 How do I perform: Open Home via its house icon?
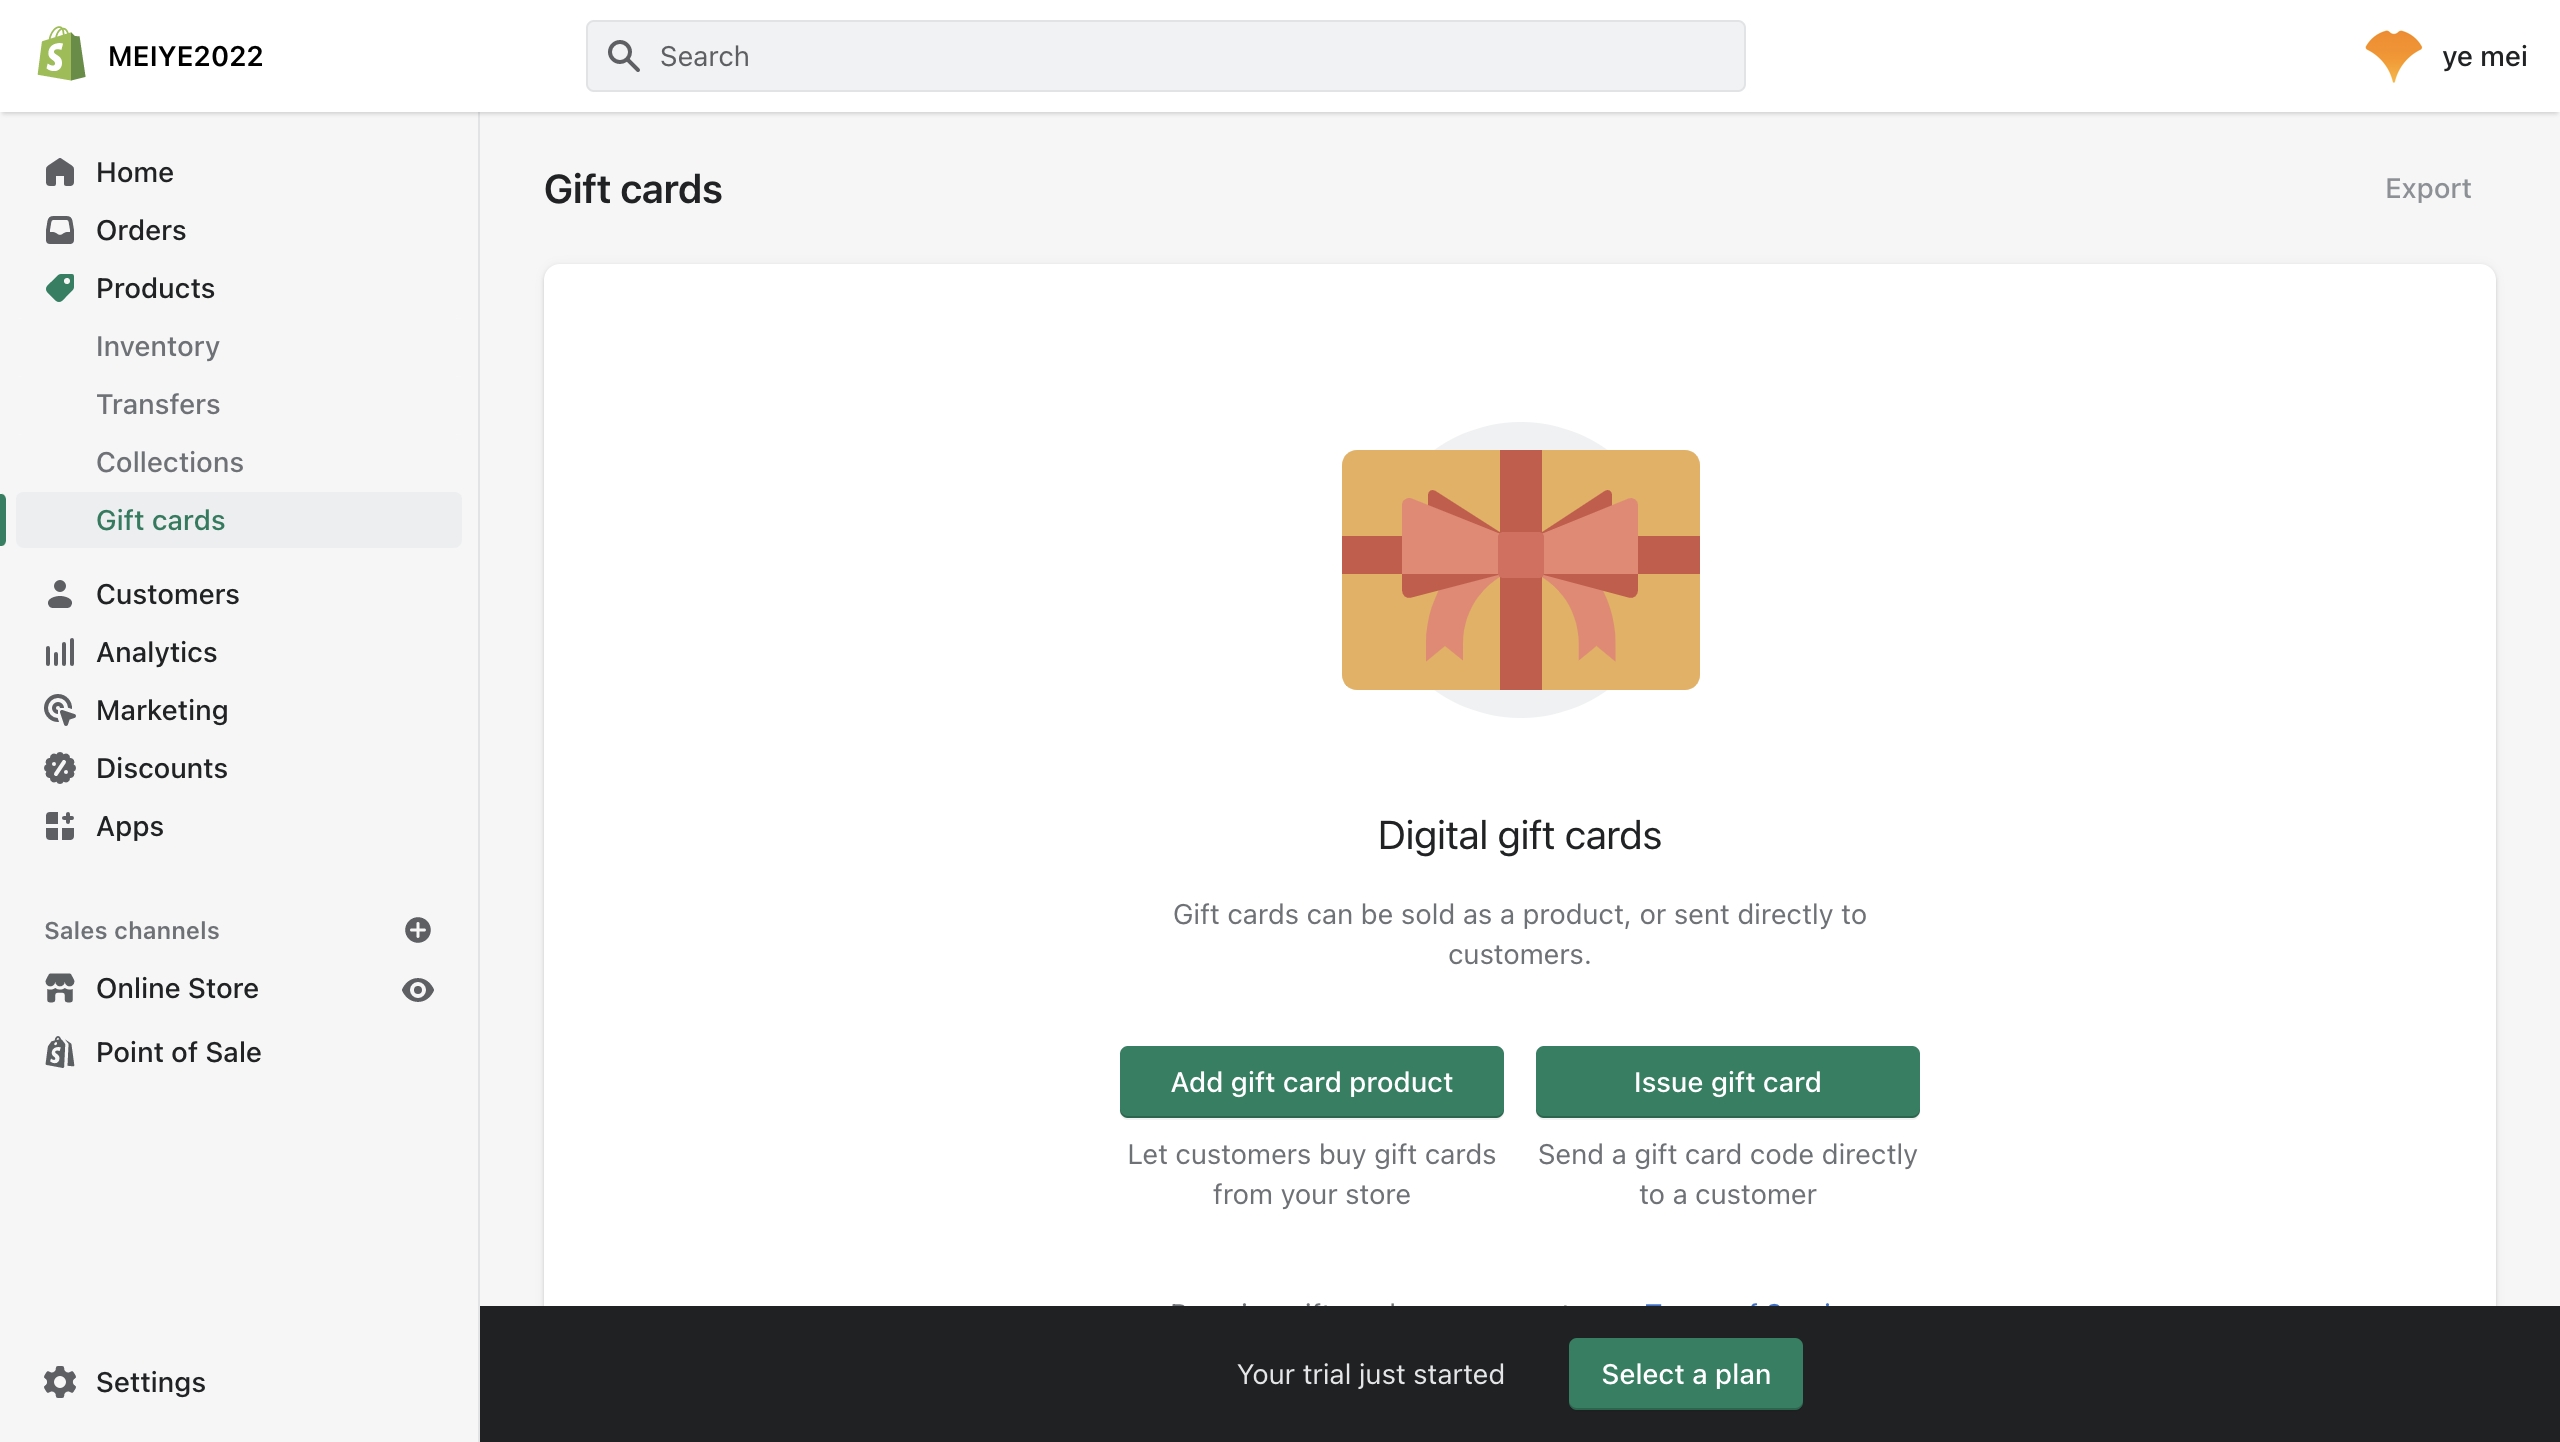click(x=60, y=172)
